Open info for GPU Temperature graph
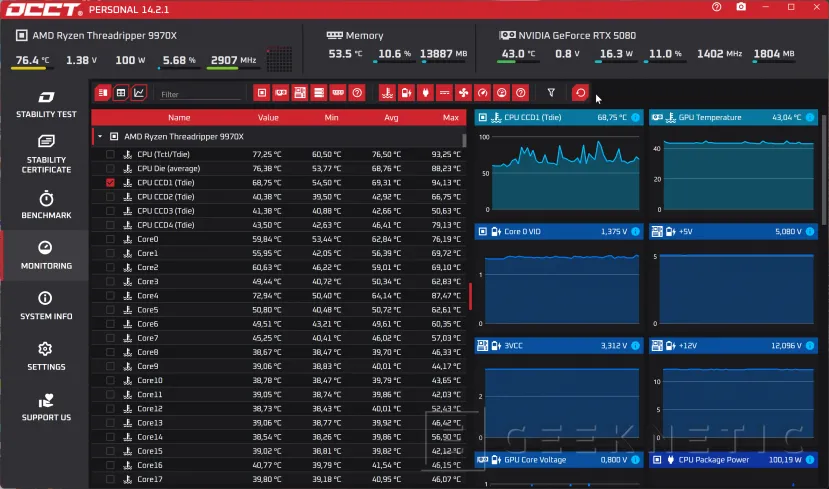The width and height of the screenshot is (829, 489). tap(810, 117)
